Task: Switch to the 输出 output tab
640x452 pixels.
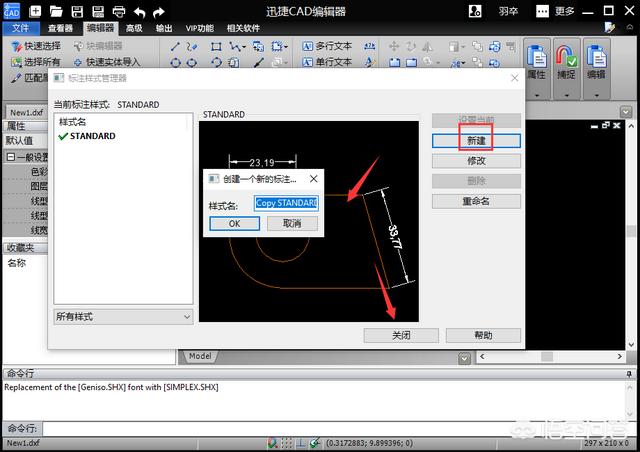Action: pyautogui.click(x=164, y=28)
